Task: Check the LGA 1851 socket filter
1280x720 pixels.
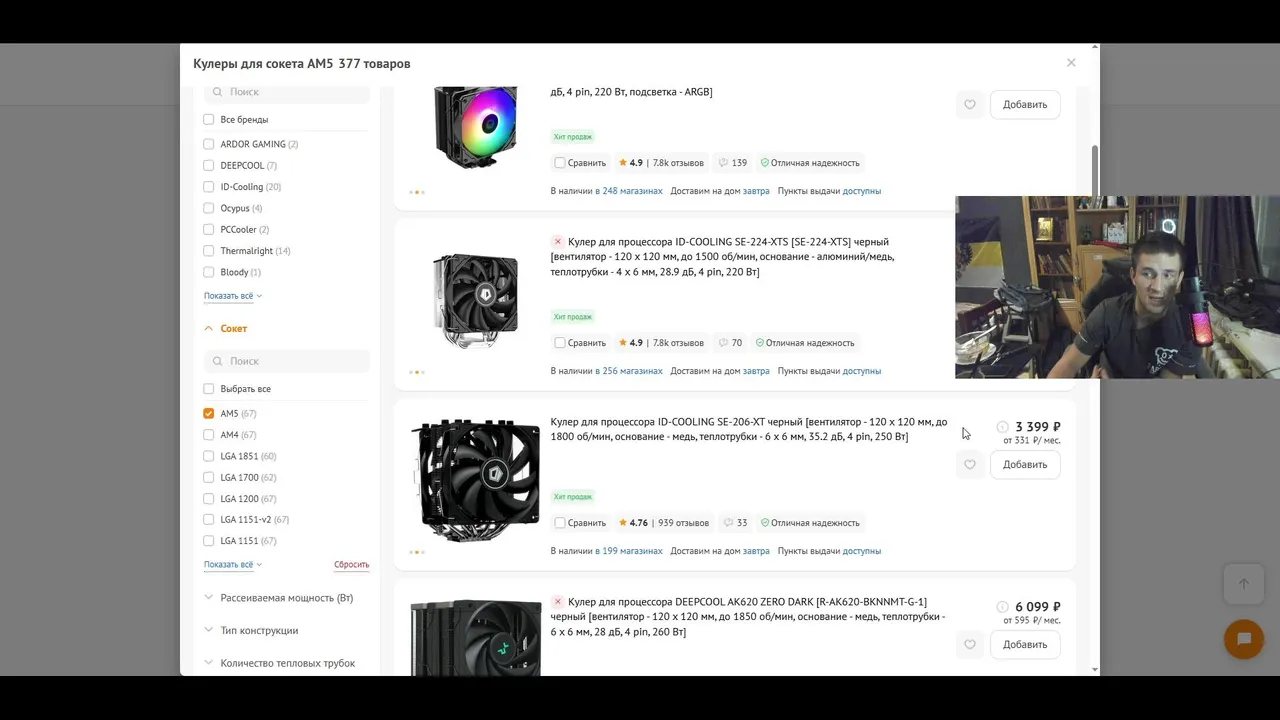Action: pos(209,456)
